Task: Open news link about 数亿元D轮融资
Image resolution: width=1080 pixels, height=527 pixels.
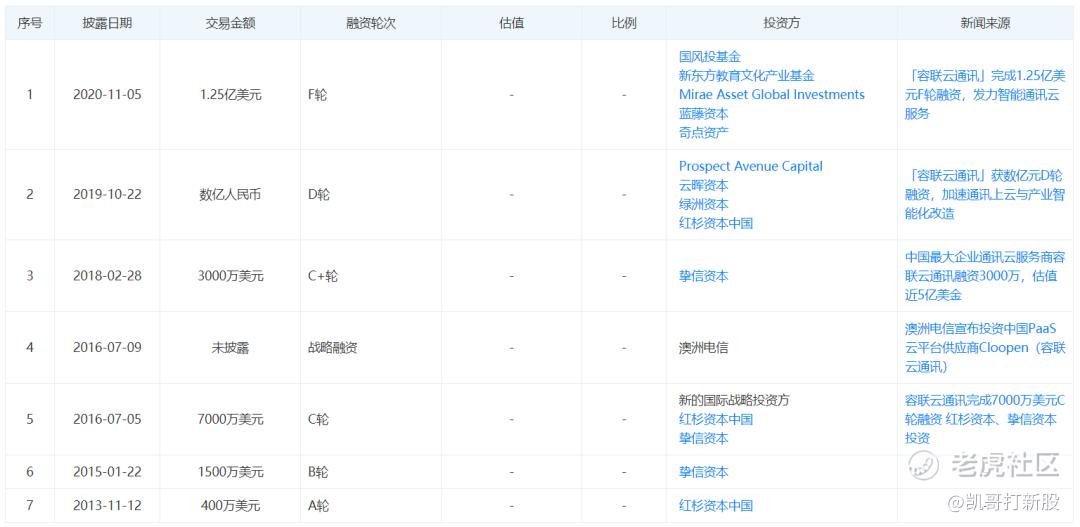Action: coord(984,194)
